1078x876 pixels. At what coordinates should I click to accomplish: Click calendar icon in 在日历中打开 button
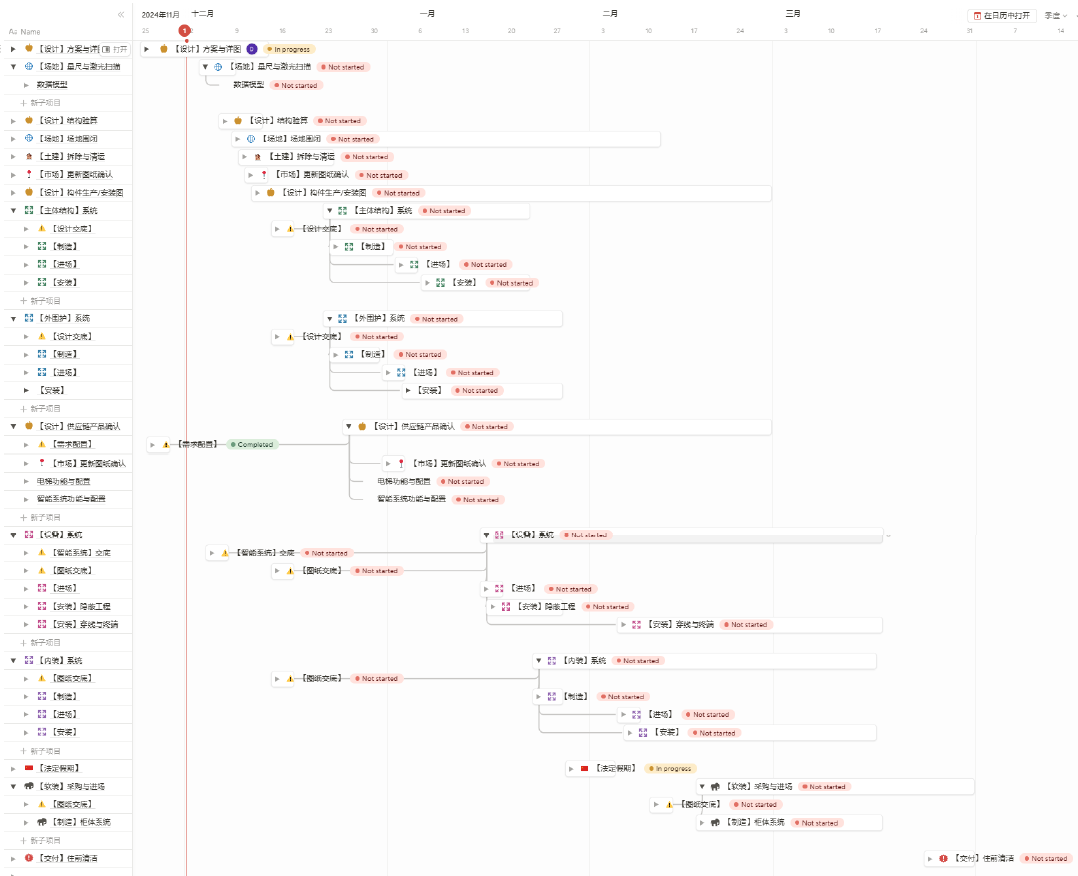click(x=977, y=16)
